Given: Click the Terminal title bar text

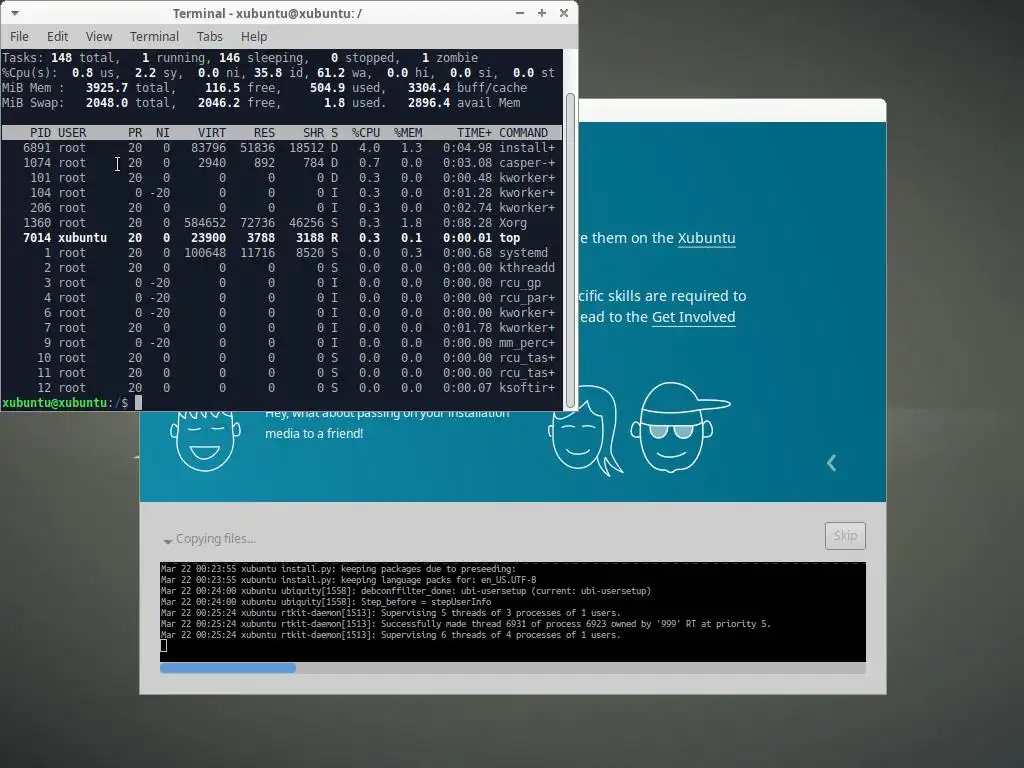Looking at the screenshot, I should coord(267,13).
